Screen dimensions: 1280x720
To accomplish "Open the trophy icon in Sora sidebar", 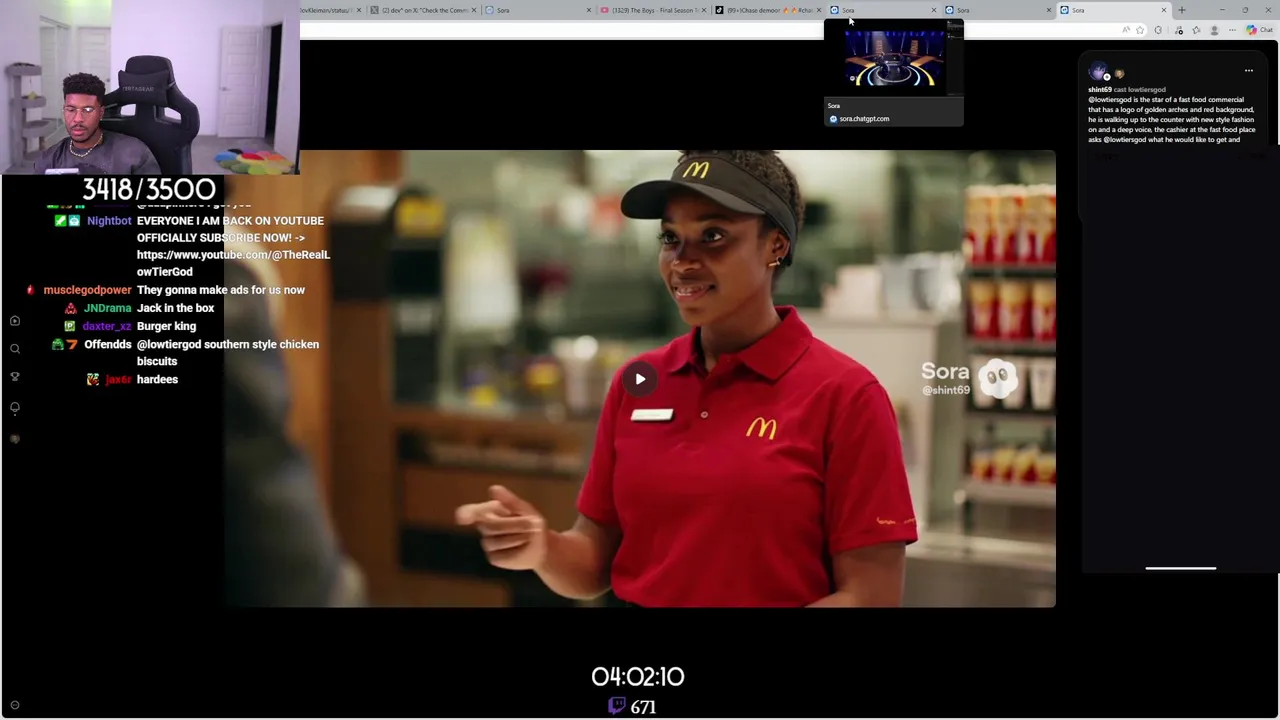I will click(15, 377).
